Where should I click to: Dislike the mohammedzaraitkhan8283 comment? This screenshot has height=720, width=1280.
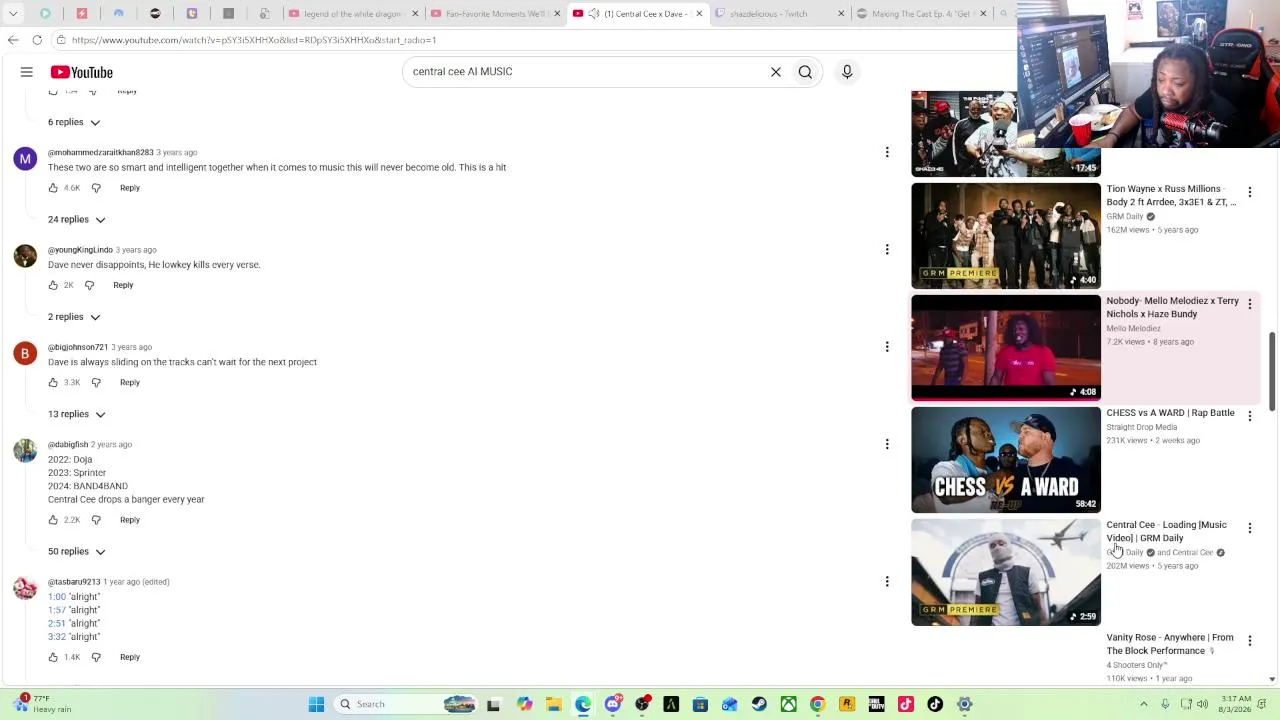pos(96,188)
